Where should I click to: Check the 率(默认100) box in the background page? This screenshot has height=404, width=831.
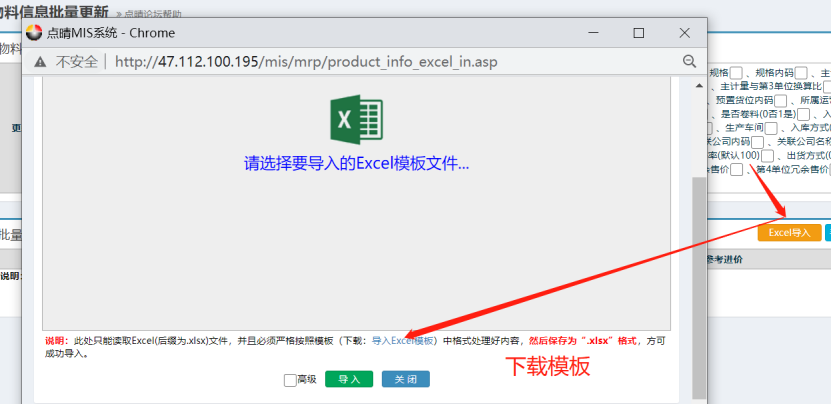point(767,156)
